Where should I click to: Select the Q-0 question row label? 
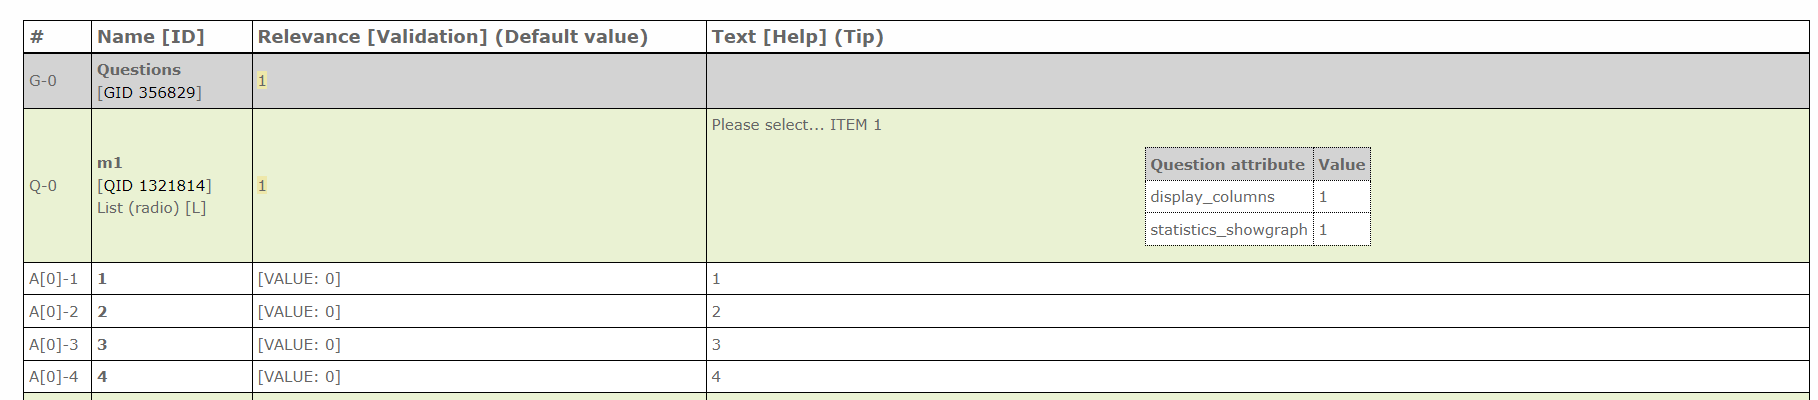(43, 186)
